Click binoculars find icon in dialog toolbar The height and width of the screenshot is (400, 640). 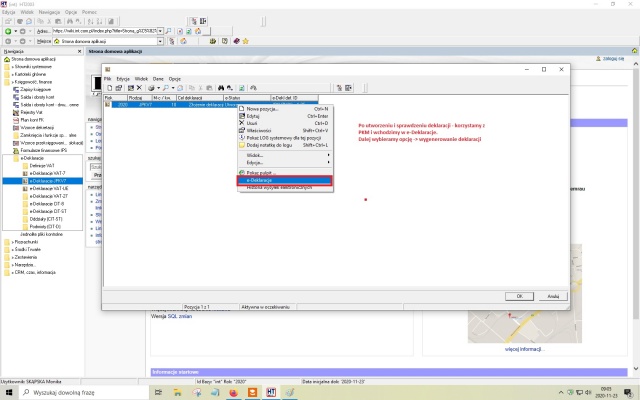coord(221,88)
